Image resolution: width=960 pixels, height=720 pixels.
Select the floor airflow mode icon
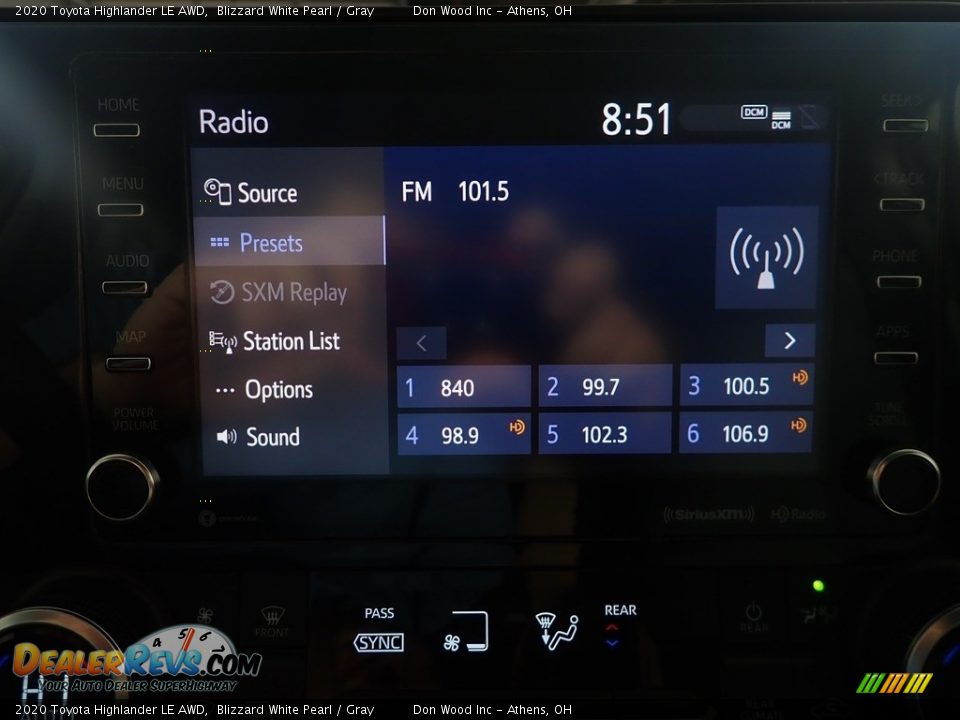tap(466, 632)
